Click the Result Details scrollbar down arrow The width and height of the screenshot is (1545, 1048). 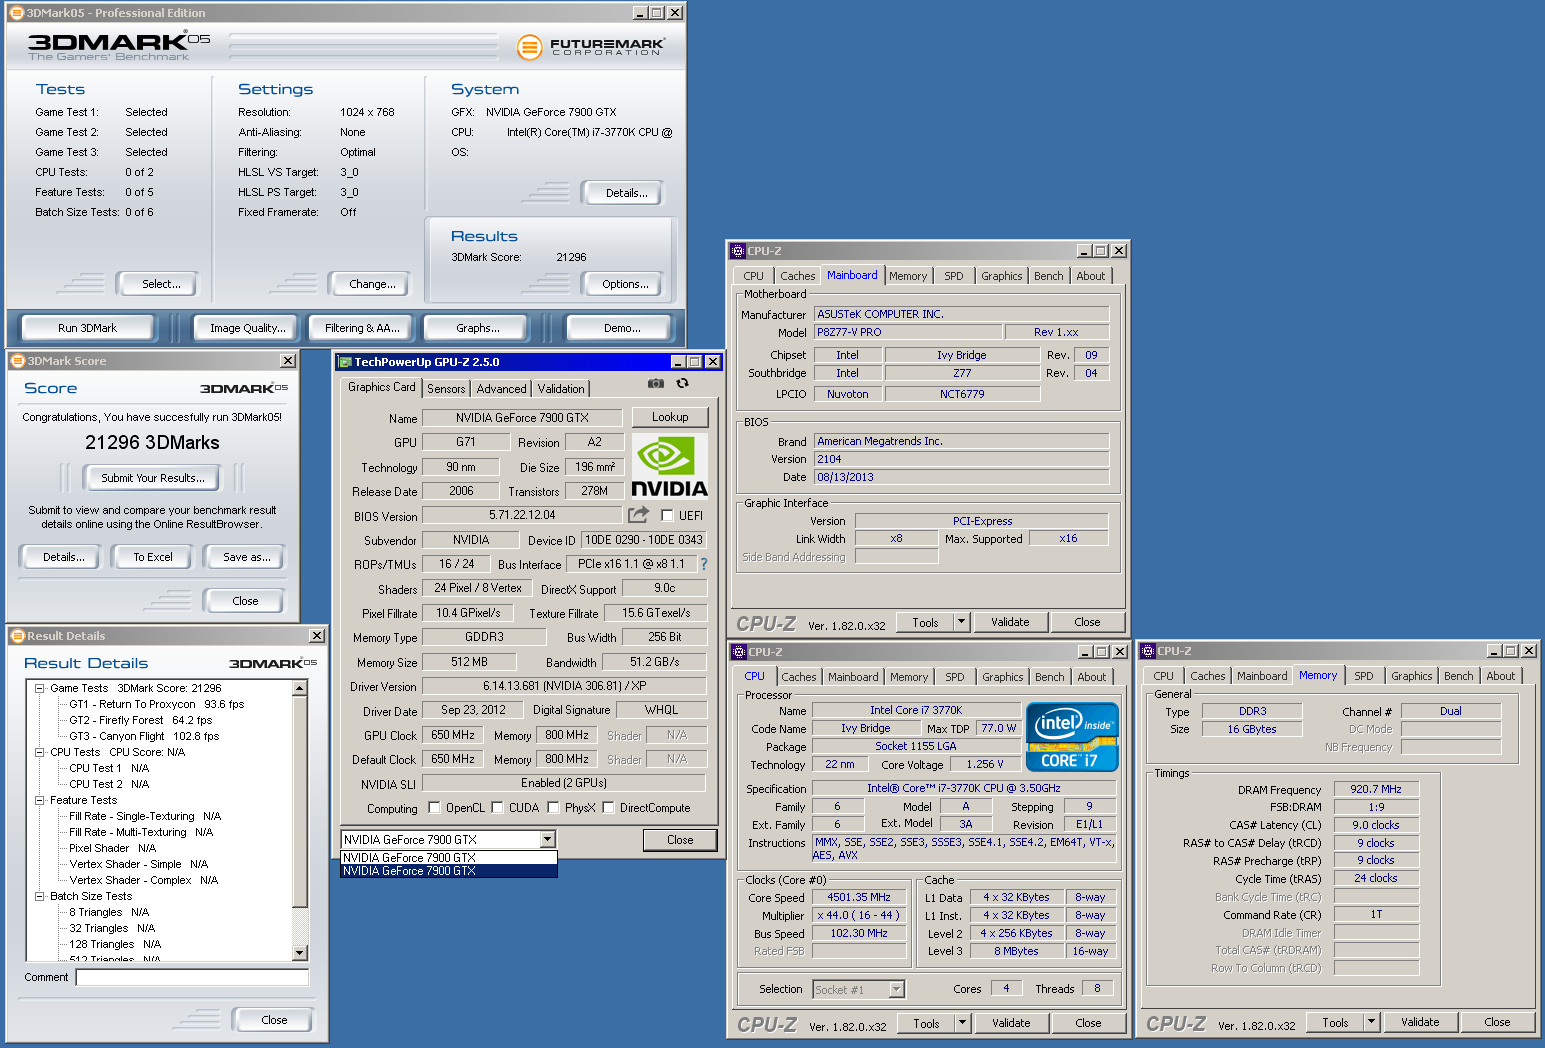pos(300,953)
